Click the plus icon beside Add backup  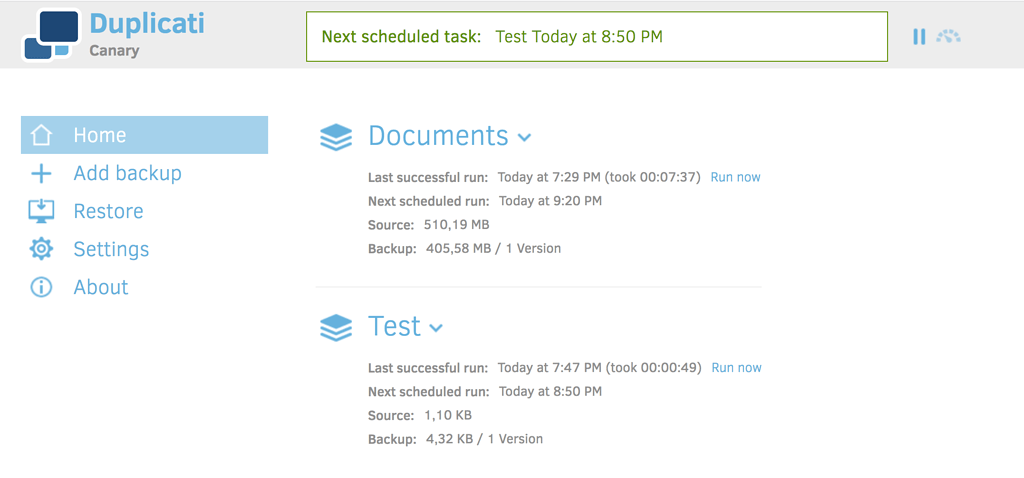click(x=41, y=174)
